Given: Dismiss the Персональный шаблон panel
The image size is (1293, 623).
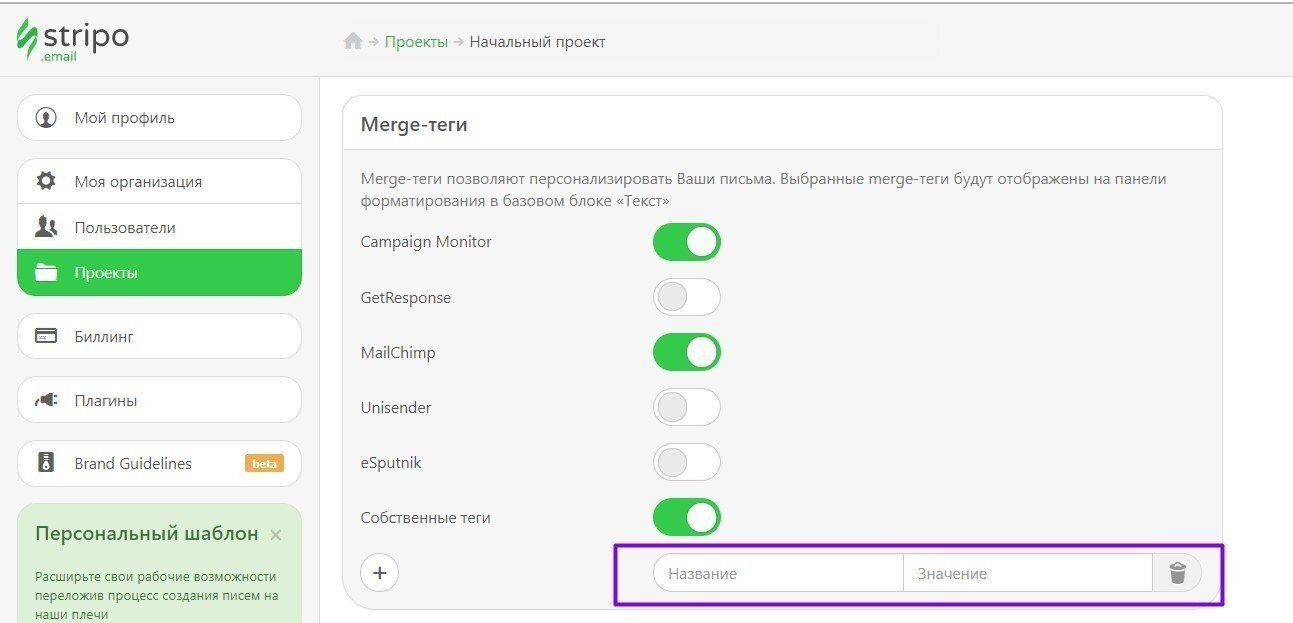Looking at the screenshot, I should pos(276,534).
